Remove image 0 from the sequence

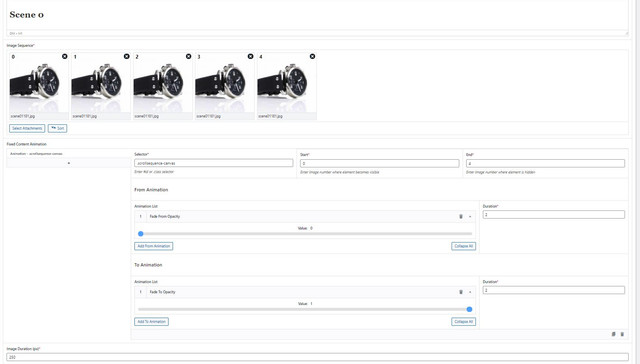[64, 56]
